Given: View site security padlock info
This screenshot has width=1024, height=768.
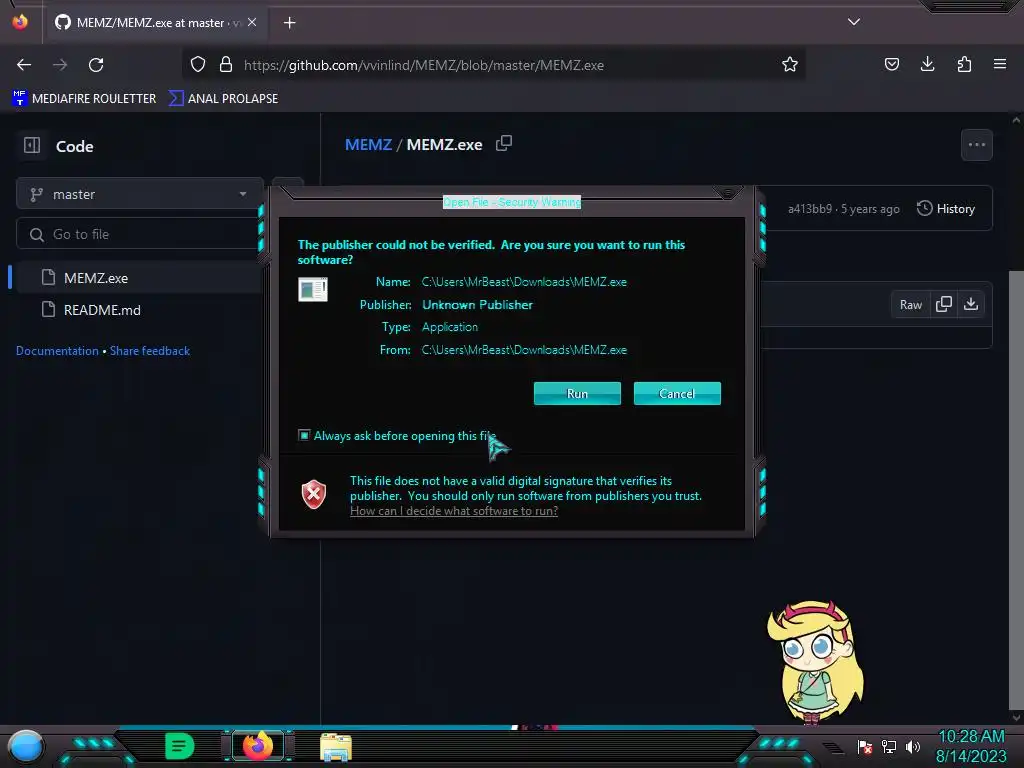Looking at the screenshot, I should click(x=226, y=64).
